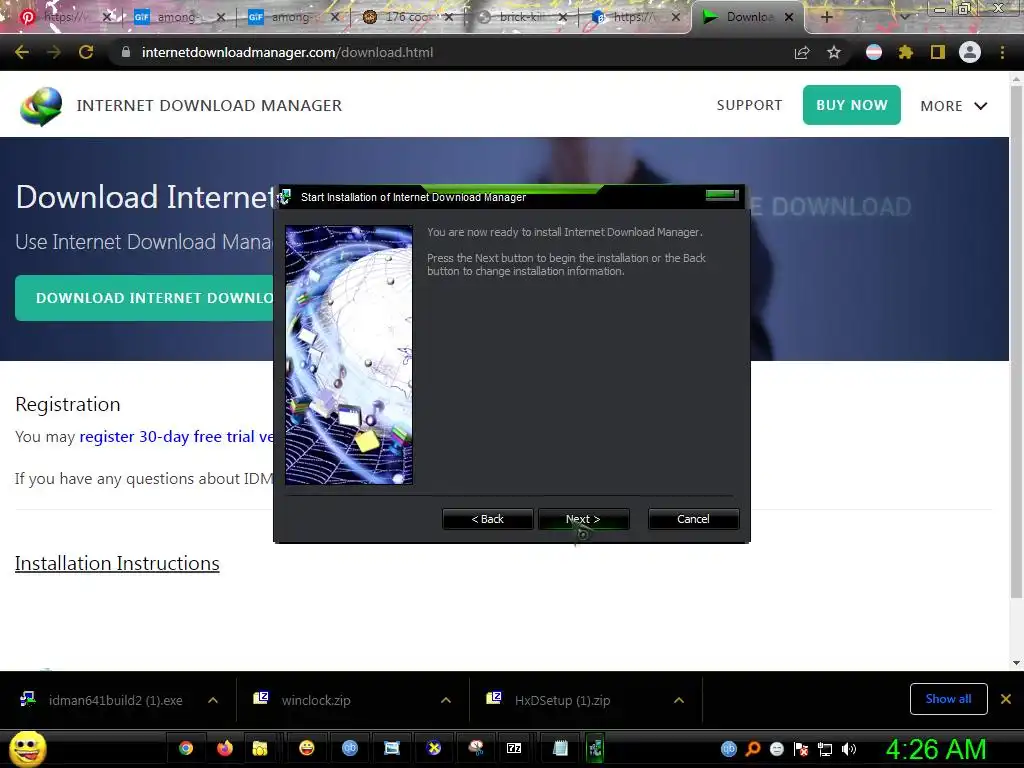Image resolution: width=1024 pixels, height=768 pixels.
Task: Share this page via the share icon
Action: pos(802,52)
